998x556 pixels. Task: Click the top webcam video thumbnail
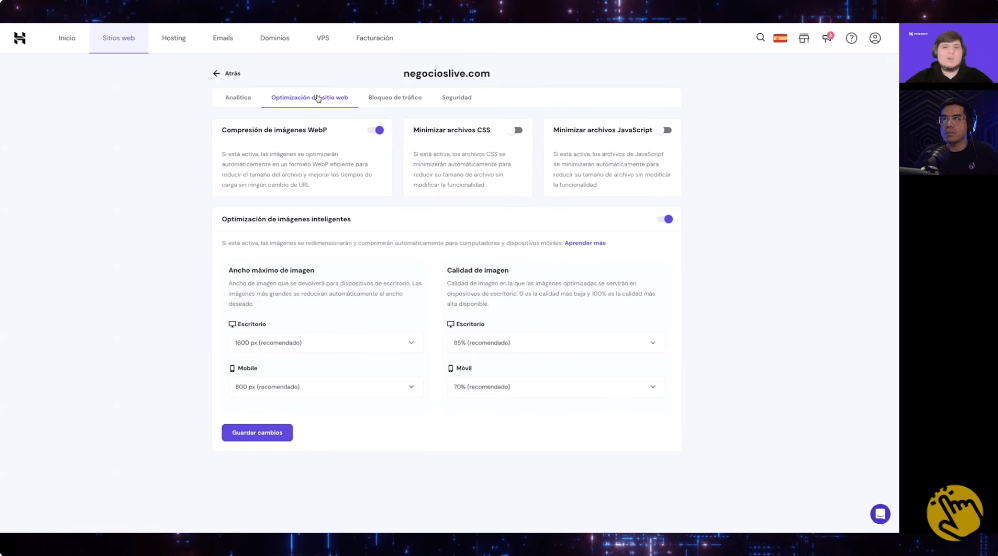[948, 53]
